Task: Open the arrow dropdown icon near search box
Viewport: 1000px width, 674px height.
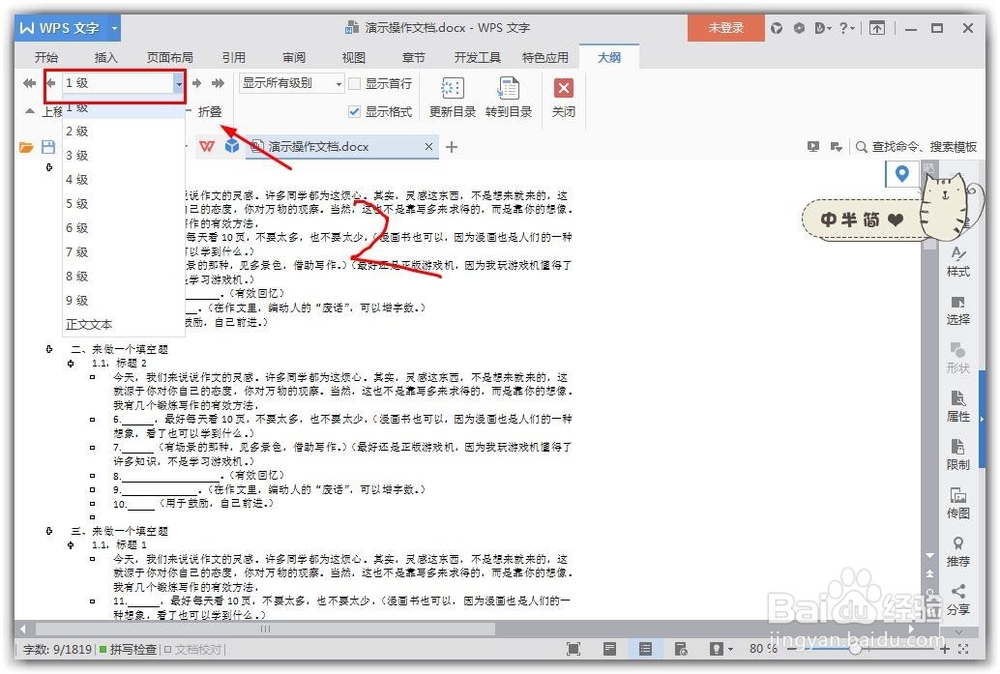Action: (x=836, y=147)
